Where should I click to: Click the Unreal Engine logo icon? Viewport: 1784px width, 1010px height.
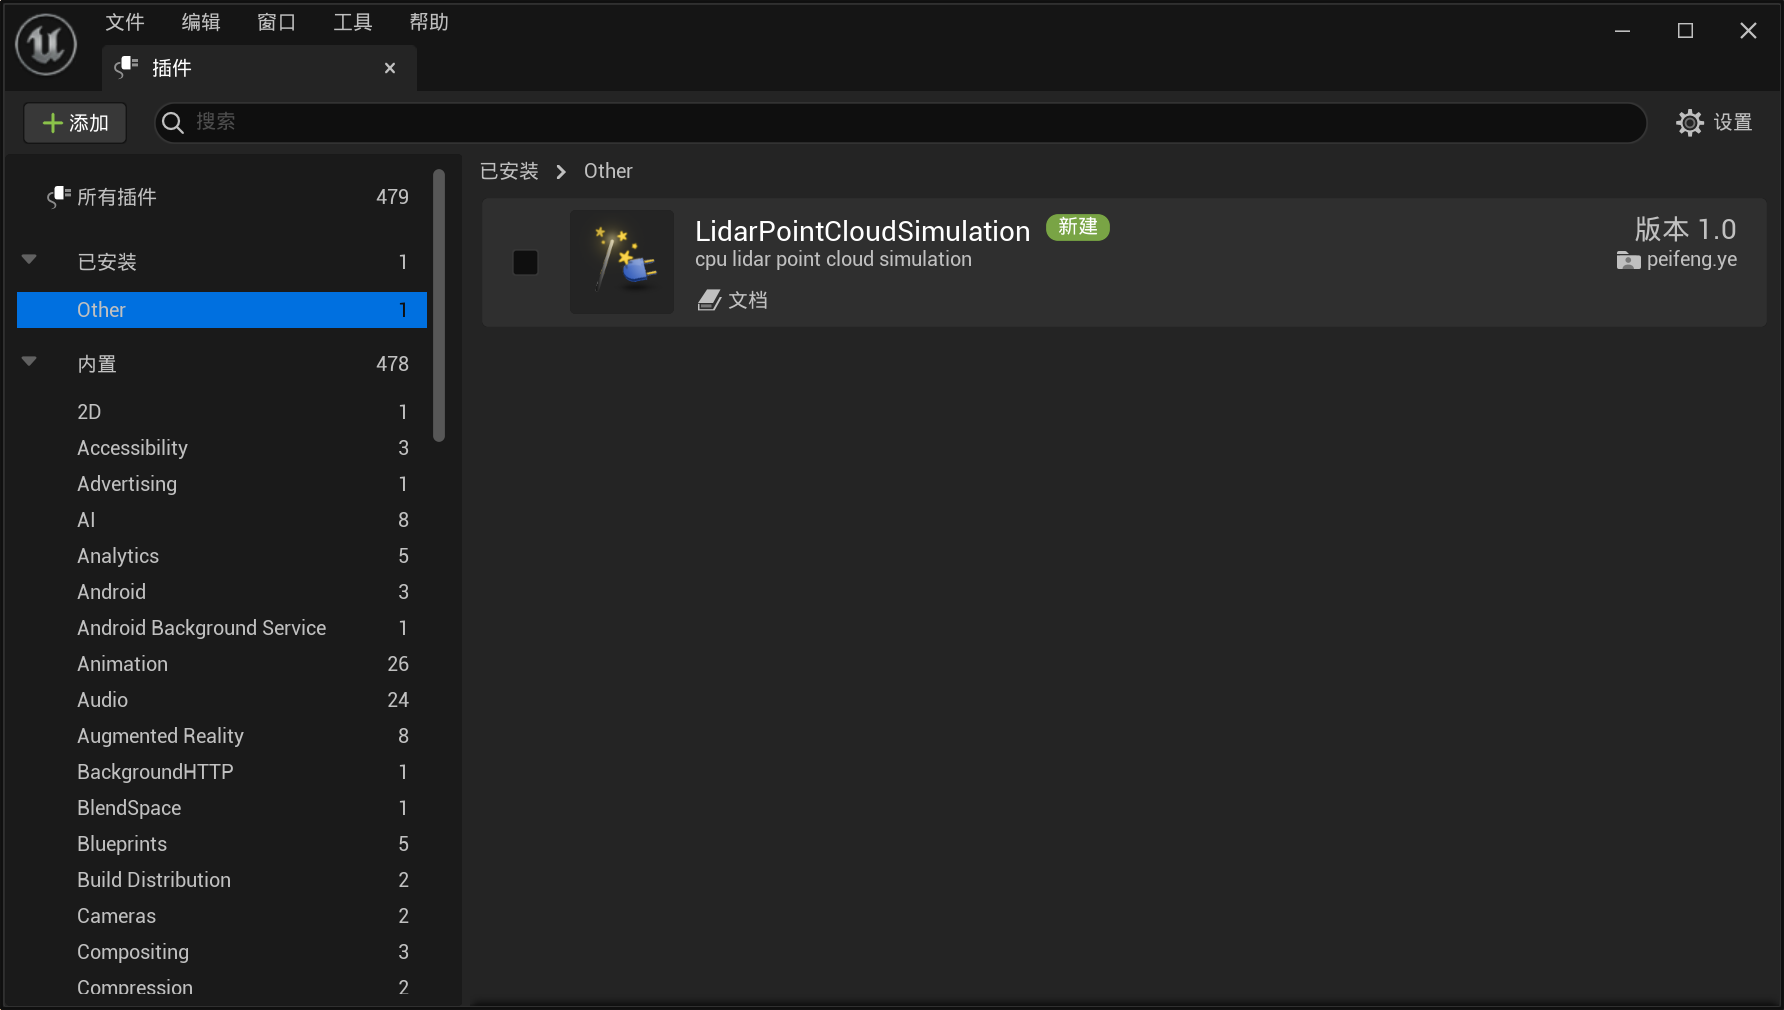(46, 44)
